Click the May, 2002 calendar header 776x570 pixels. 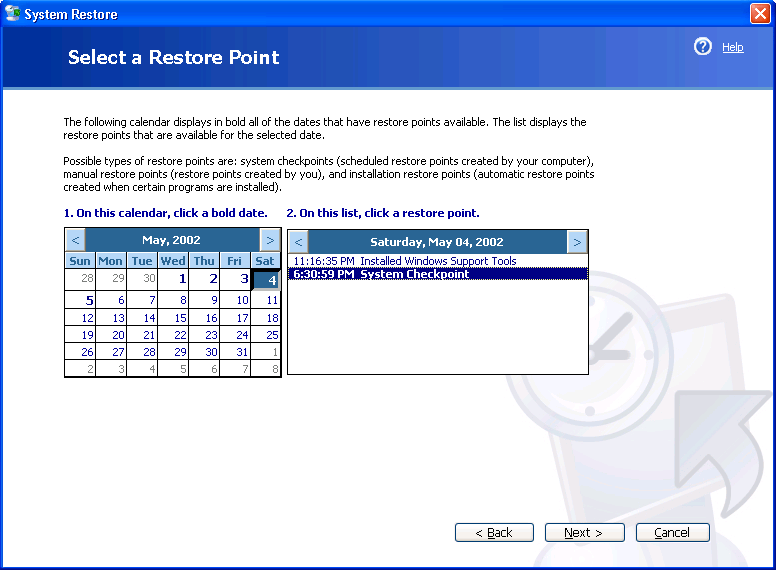pyautogui.click(x=171, y=240)
